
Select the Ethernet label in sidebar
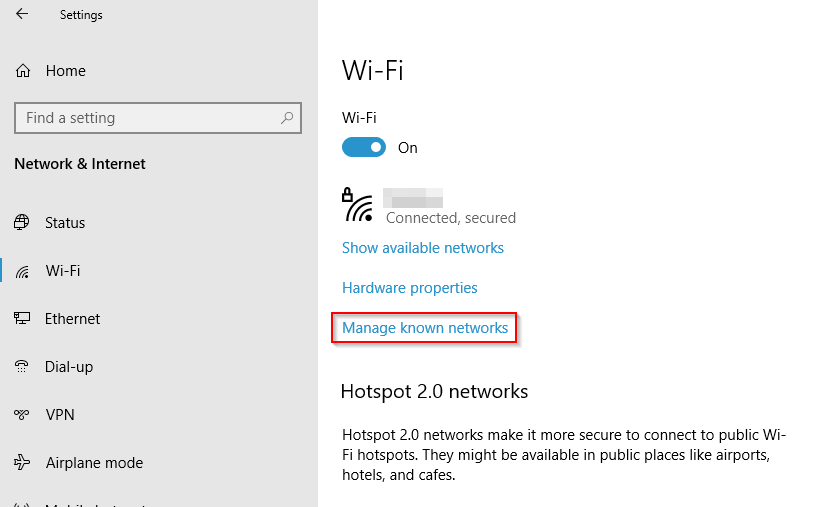point(73,319)
